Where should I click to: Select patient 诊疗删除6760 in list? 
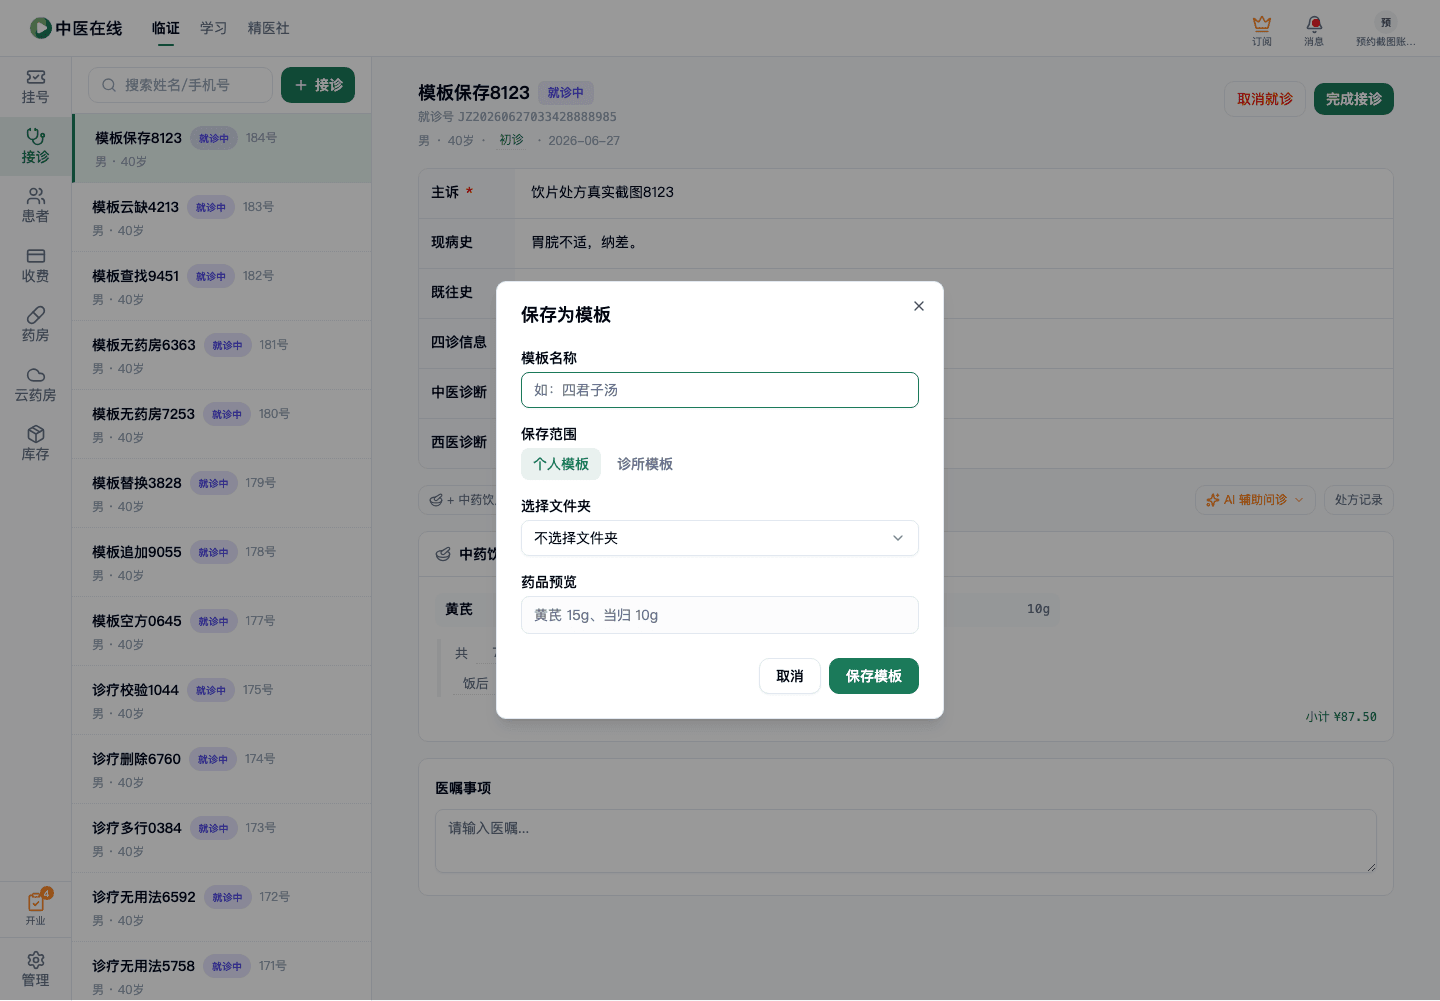coord(222,769)
